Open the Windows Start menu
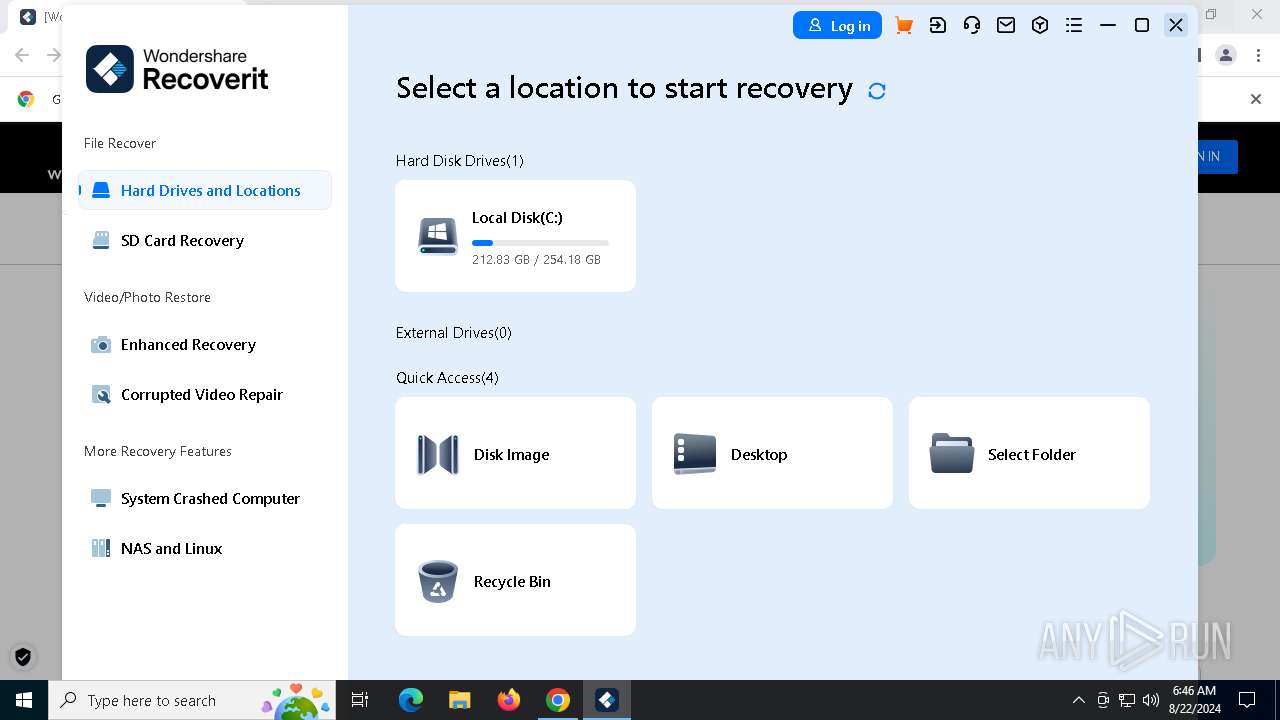The height and width of the screenshot is (720, 1280). 24,700
